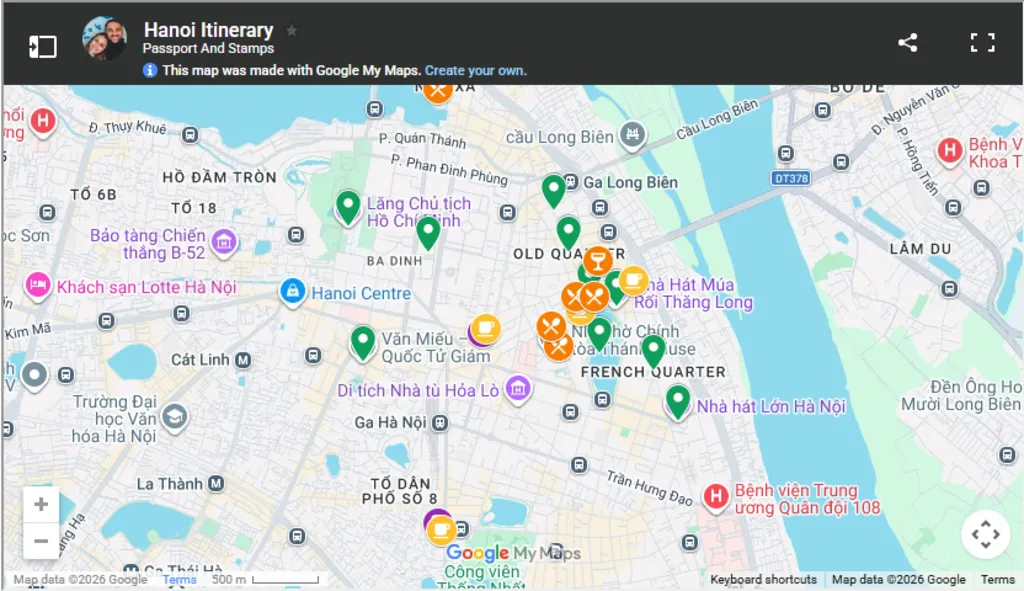
Task: Select yellow coffee cup pin near Nhà Hát Múa Rối
Action: [633, 281]
